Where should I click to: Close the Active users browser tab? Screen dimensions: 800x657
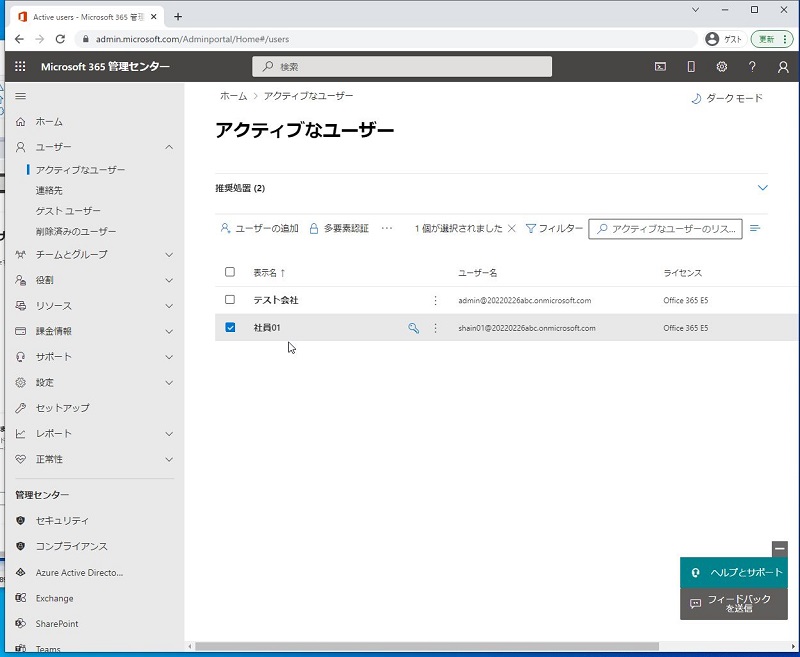pyautogui.click(x=154, y=17)
